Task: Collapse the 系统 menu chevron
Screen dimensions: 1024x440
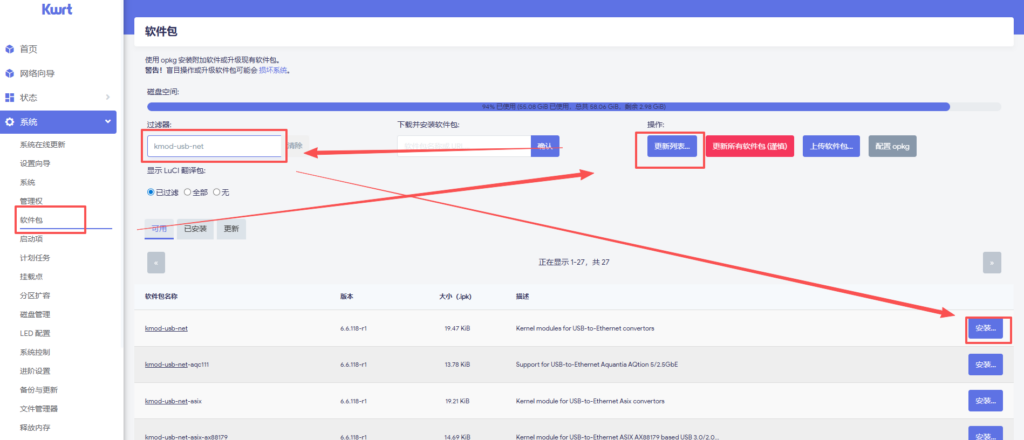Action: tap(108, 121)
